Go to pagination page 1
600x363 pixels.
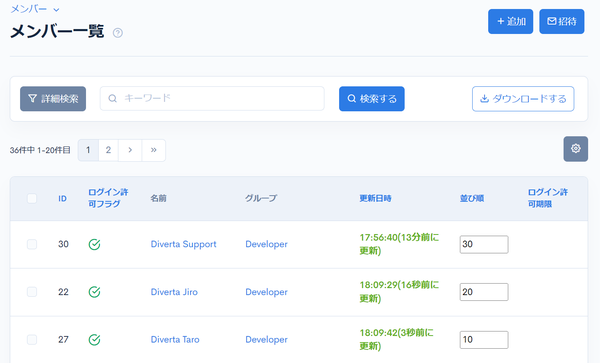[88, 150]
